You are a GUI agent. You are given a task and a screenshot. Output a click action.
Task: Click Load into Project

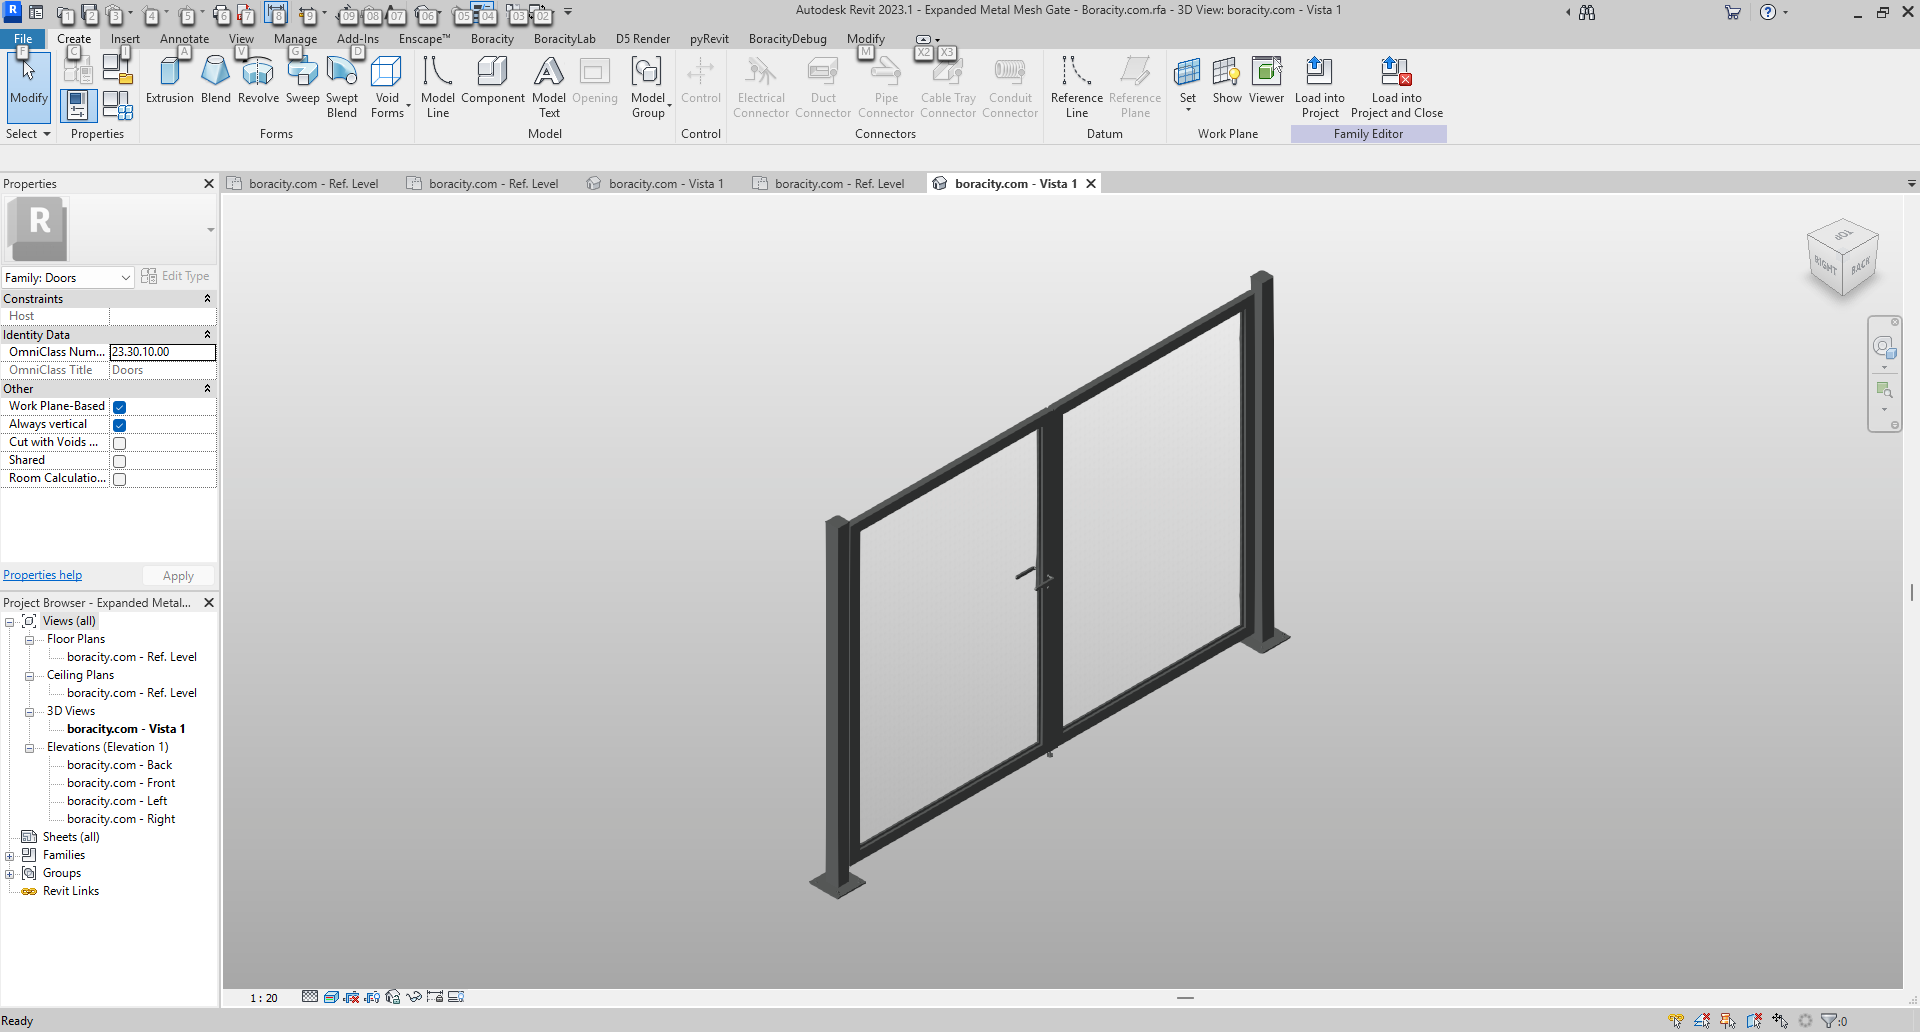1320,87
